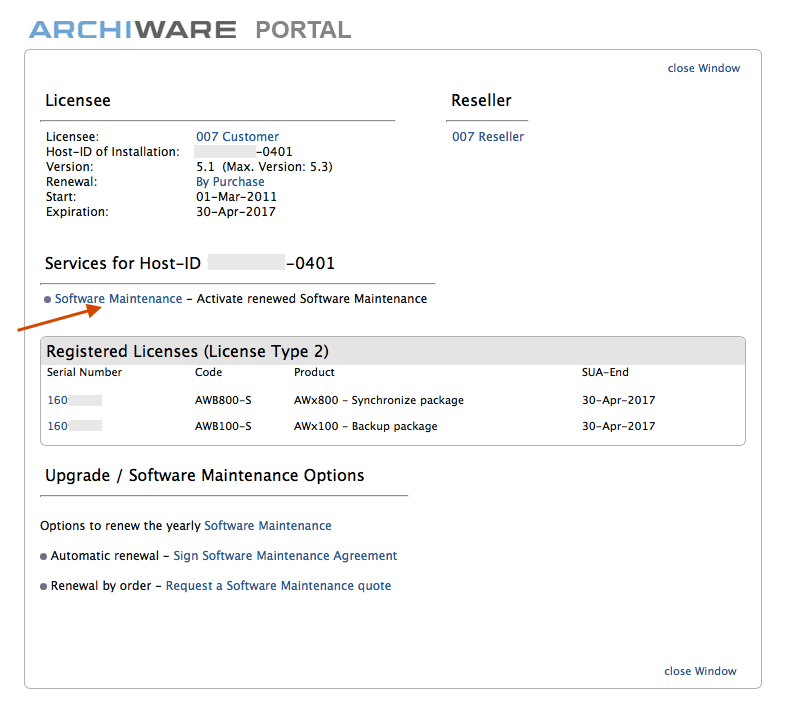Select Sign Software Maintenance Agreement

click(285, 556)
